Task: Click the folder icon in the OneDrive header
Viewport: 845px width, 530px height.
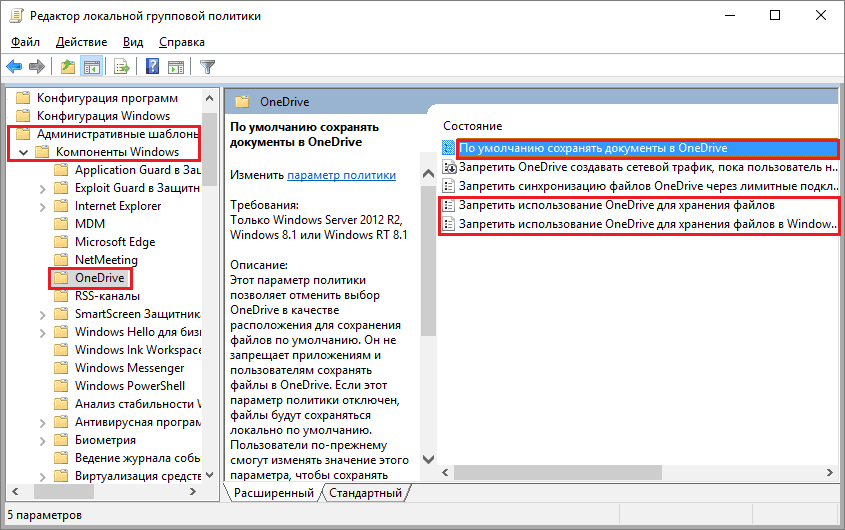Action: pos(242,102)
